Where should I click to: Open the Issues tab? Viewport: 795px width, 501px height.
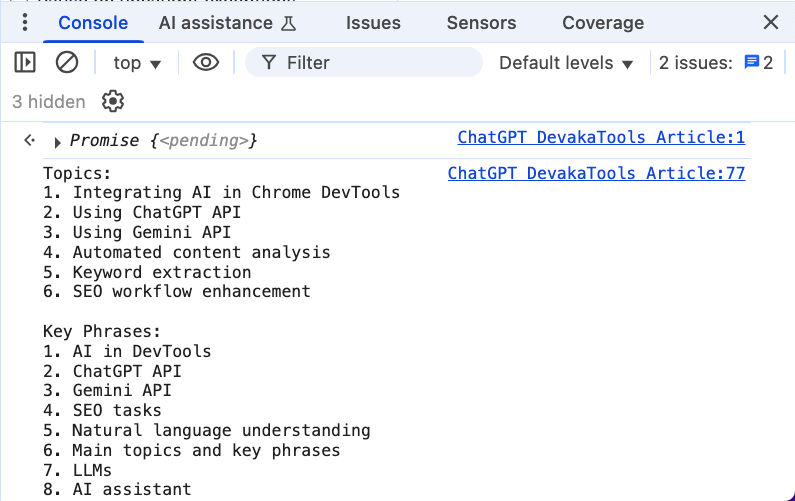(x=373, y=23)
